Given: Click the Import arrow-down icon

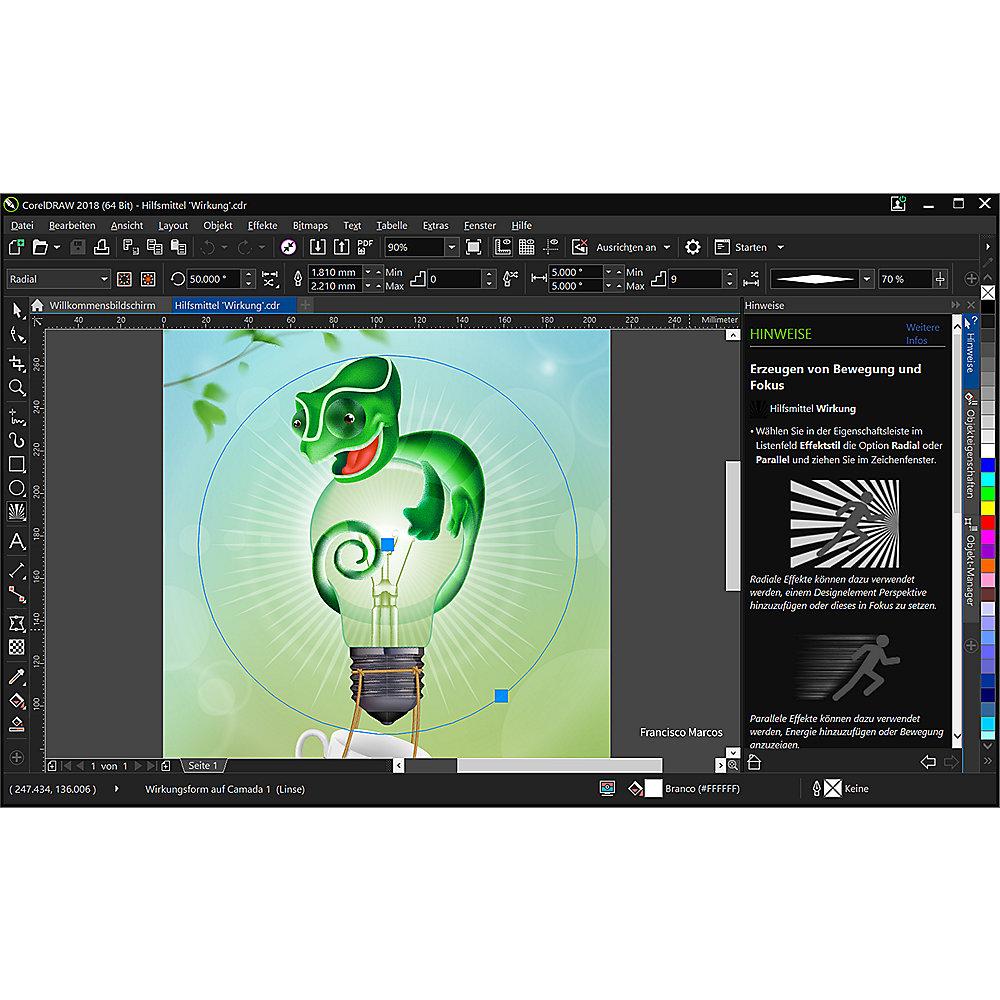Looking at the screenshot, I should tap(318, 247).
